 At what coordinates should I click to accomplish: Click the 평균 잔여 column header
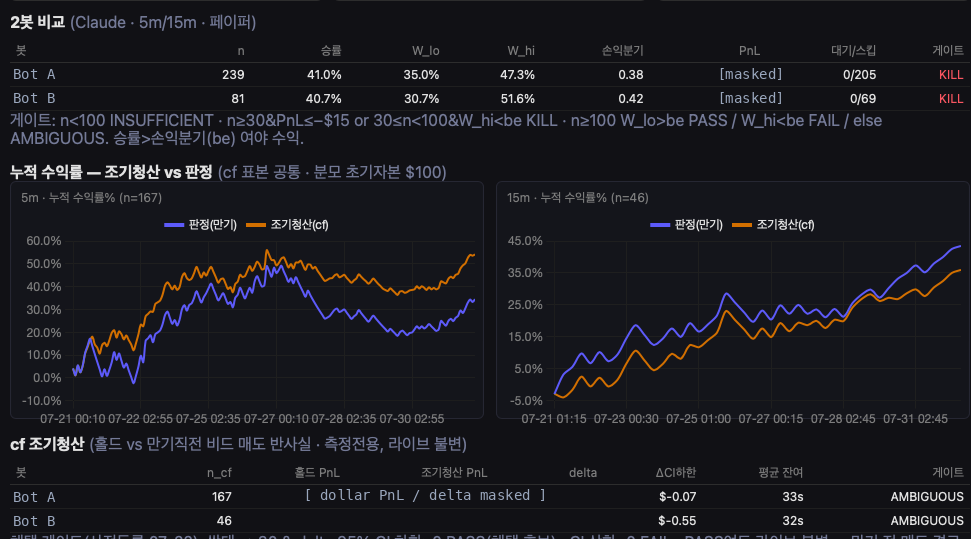[x=780, y=473]
